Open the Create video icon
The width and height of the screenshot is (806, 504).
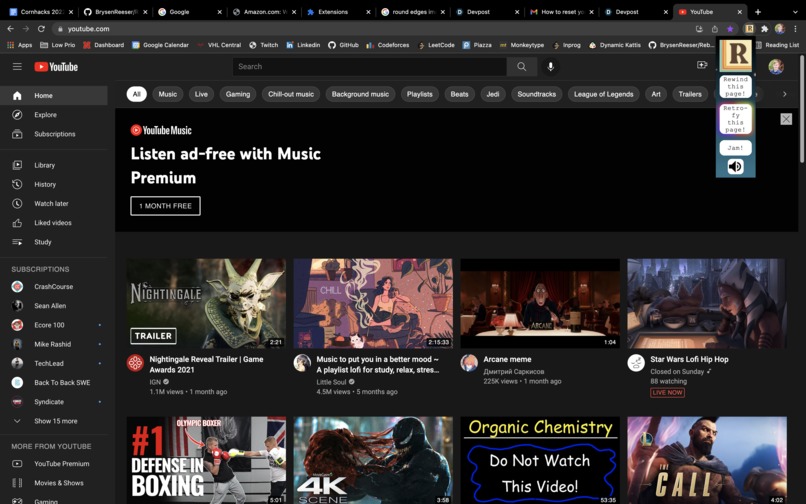(x=702, y=65)
